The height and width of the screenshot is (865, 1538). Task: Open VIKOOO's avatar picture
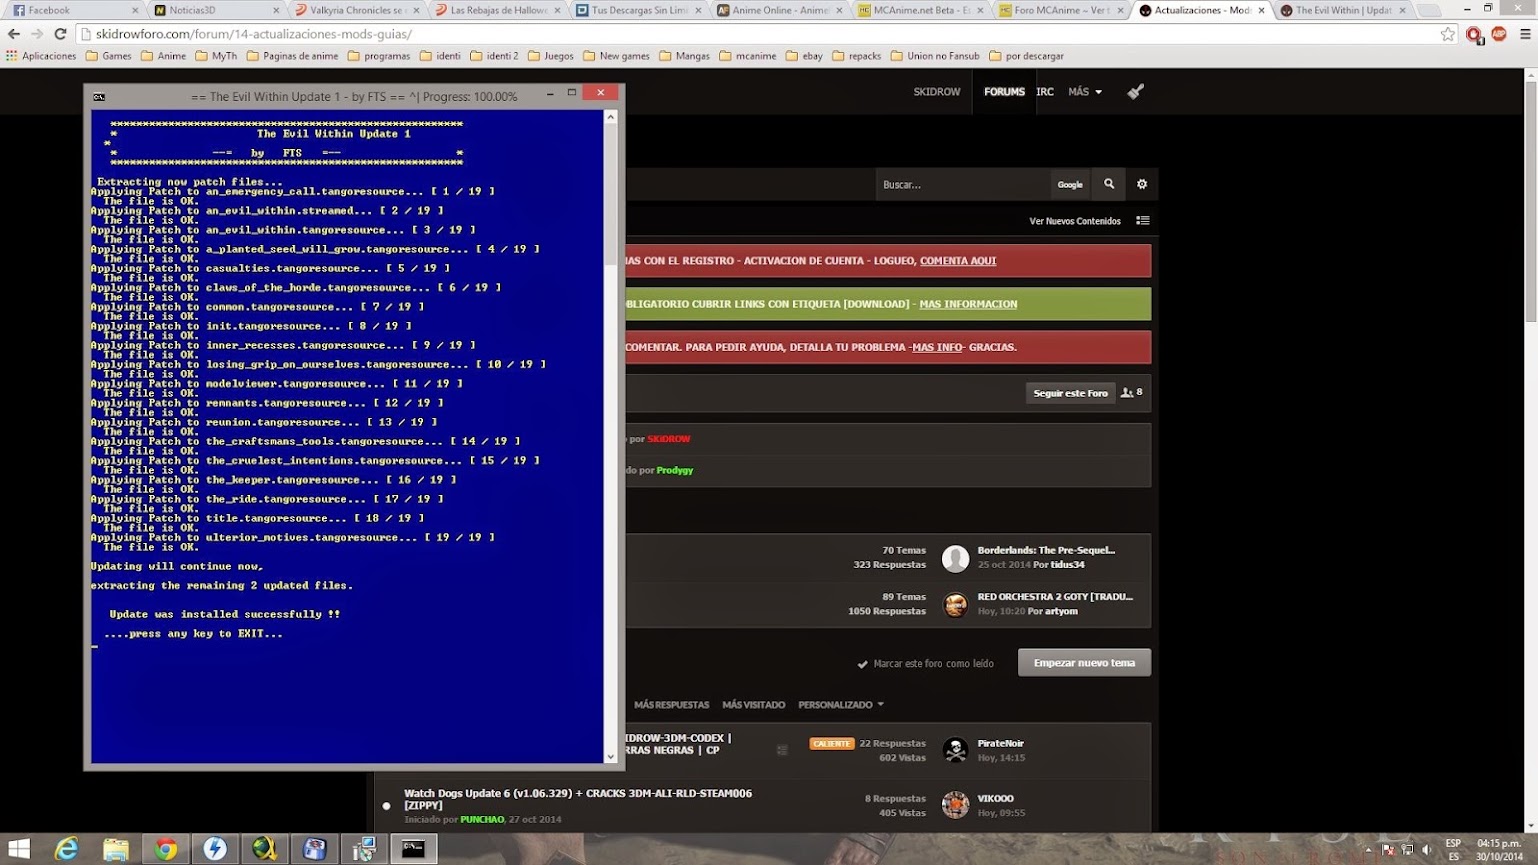955,805
